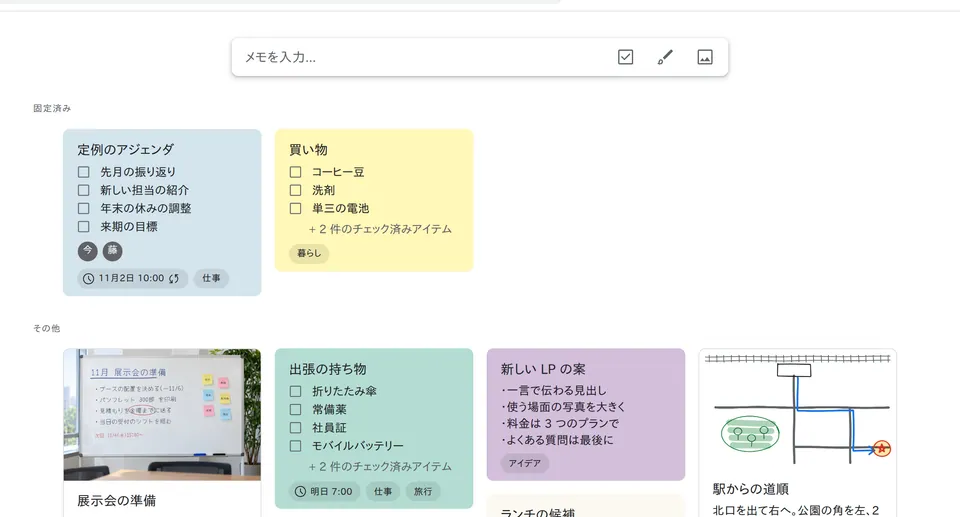Screen dimensions: 960x517
Task: Check off 洗剤 in the shopping list
Action: (x=296, y=191)
